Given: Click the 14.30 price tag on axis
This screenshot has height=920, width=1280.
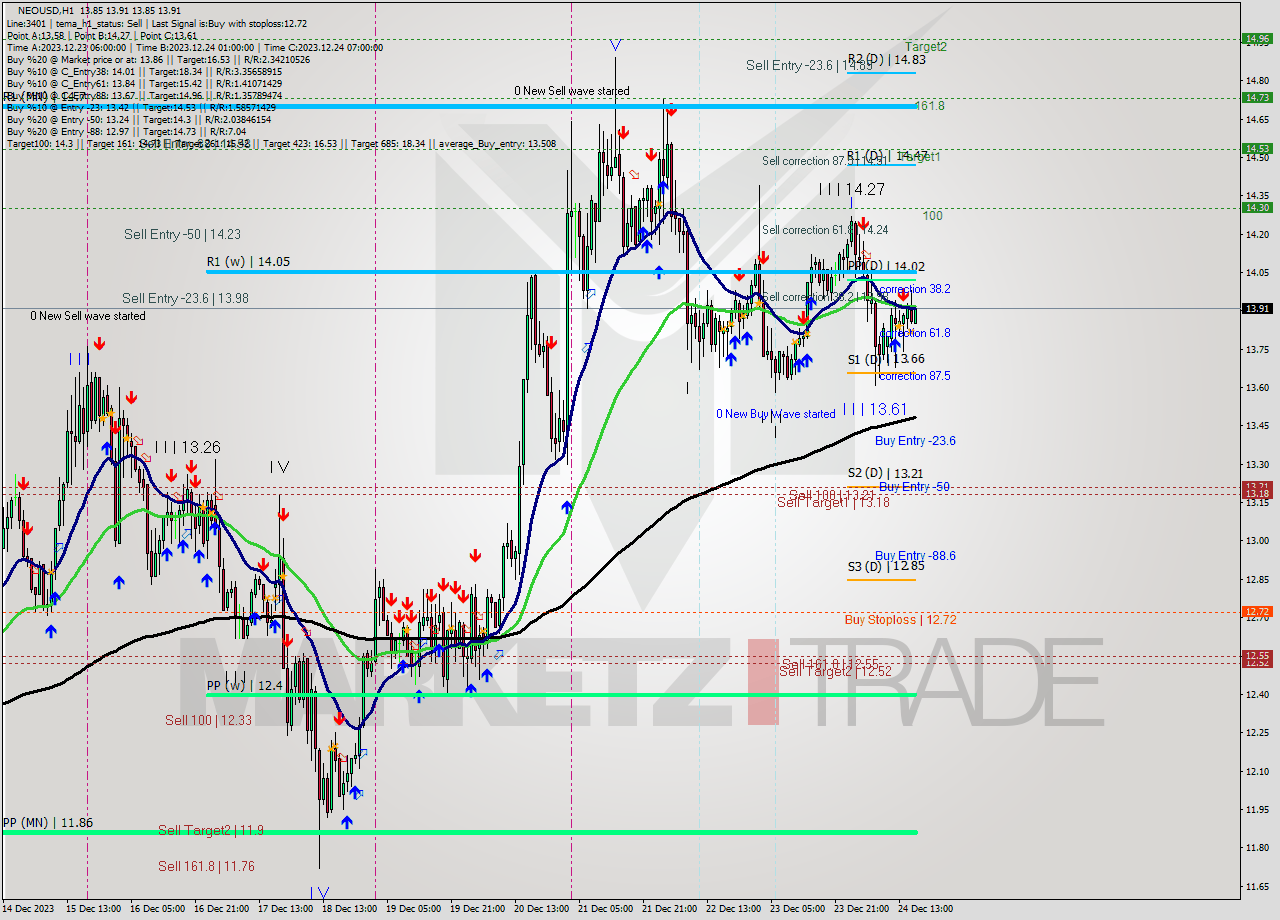Looking at the screenshot, I should pos(1257,207).
